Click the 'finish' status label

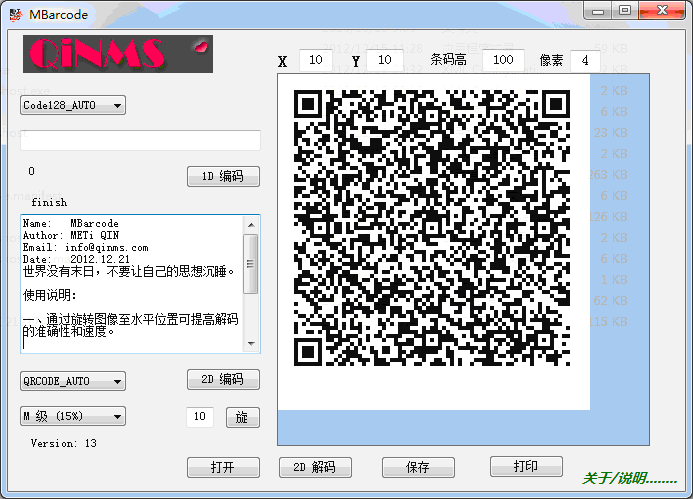(x=49, y=202)
